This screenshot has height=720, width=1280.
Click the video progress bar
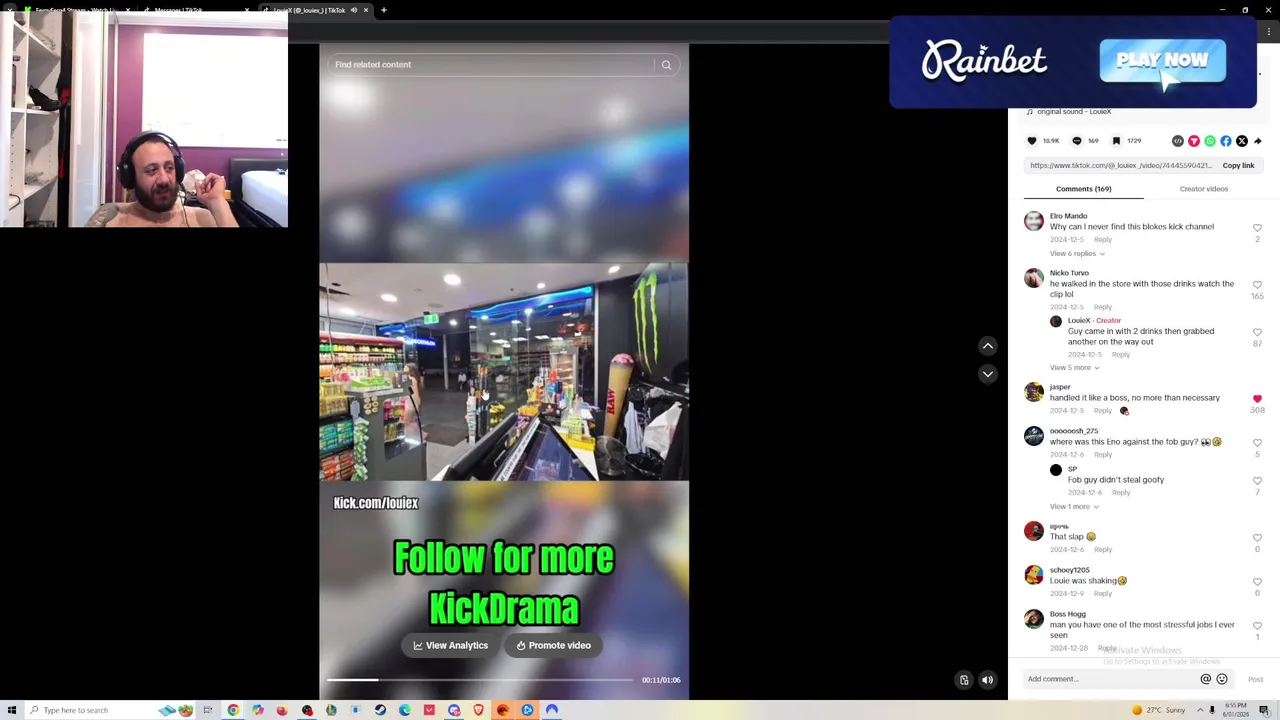480,680
